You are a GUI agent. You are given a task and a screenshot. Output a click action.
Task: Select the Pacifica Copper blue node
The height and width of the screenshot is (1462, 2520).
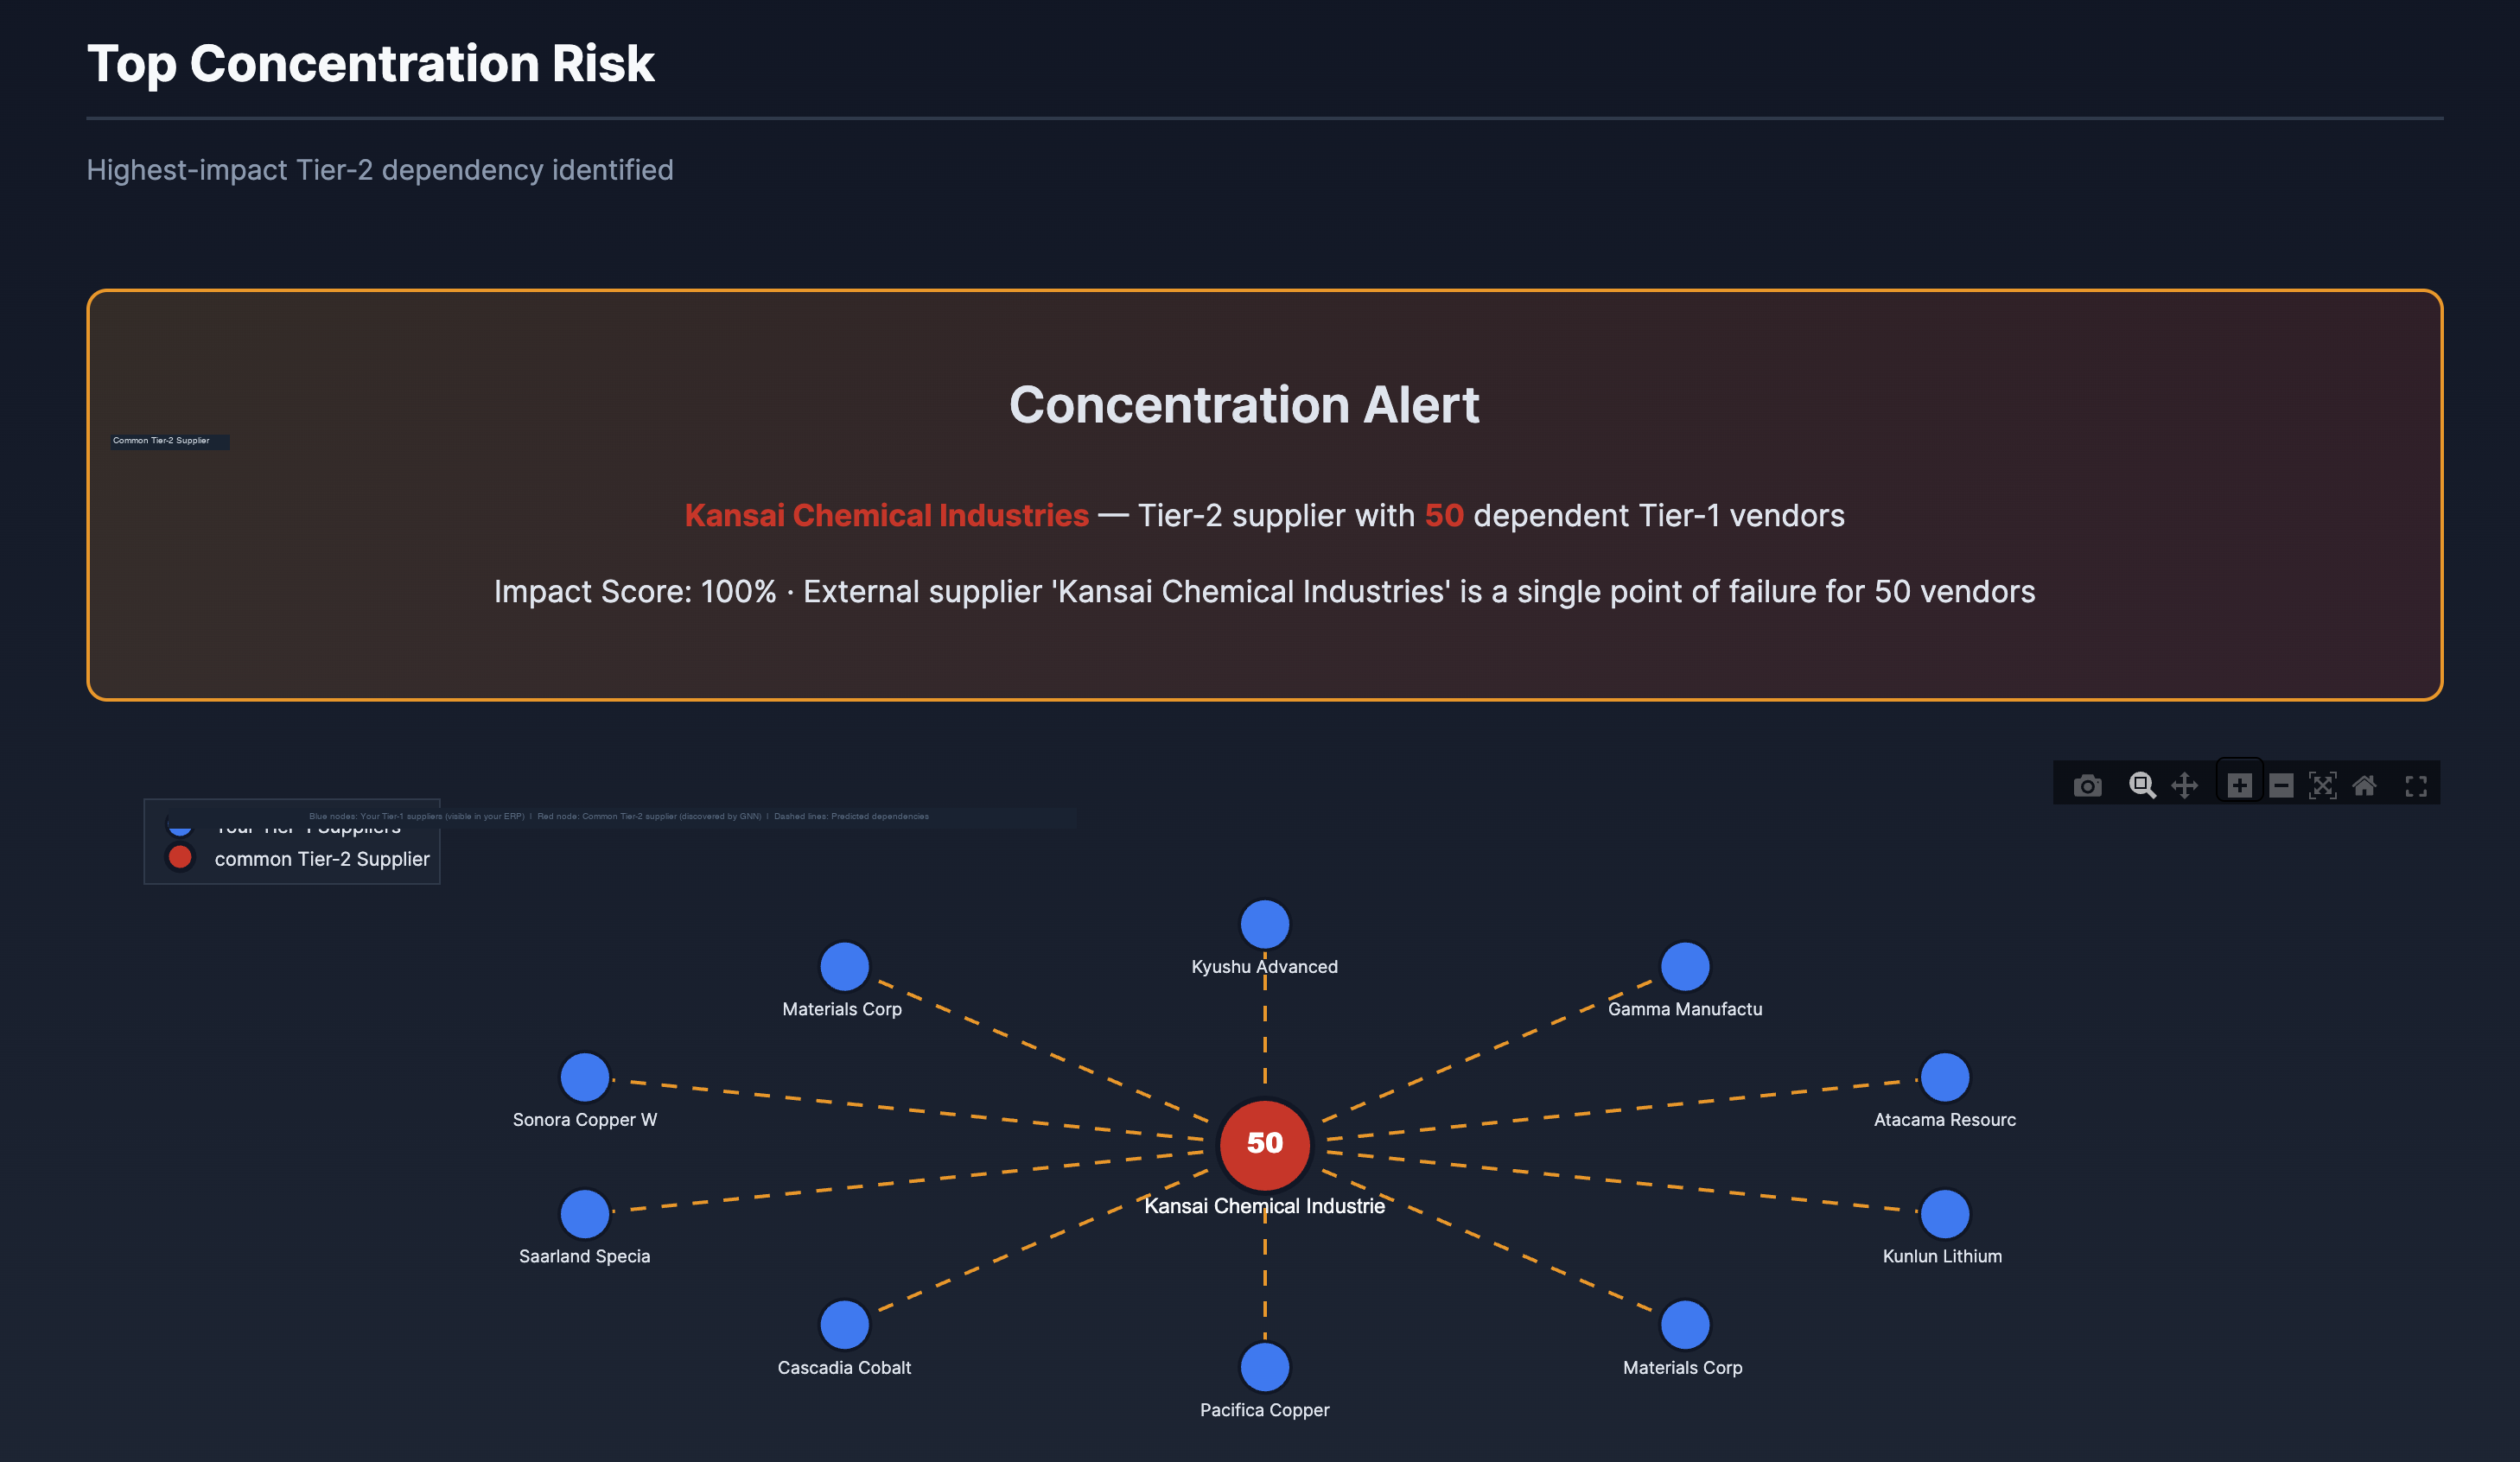pos(1265,1367)
